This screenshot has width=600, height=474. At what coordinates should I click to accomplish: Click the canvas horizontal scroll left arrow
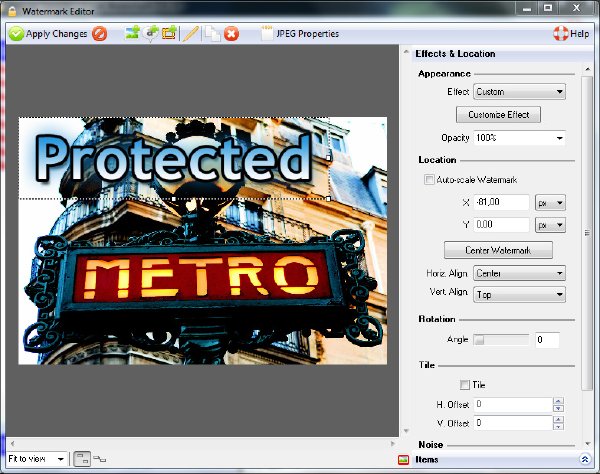coord(13,443)
